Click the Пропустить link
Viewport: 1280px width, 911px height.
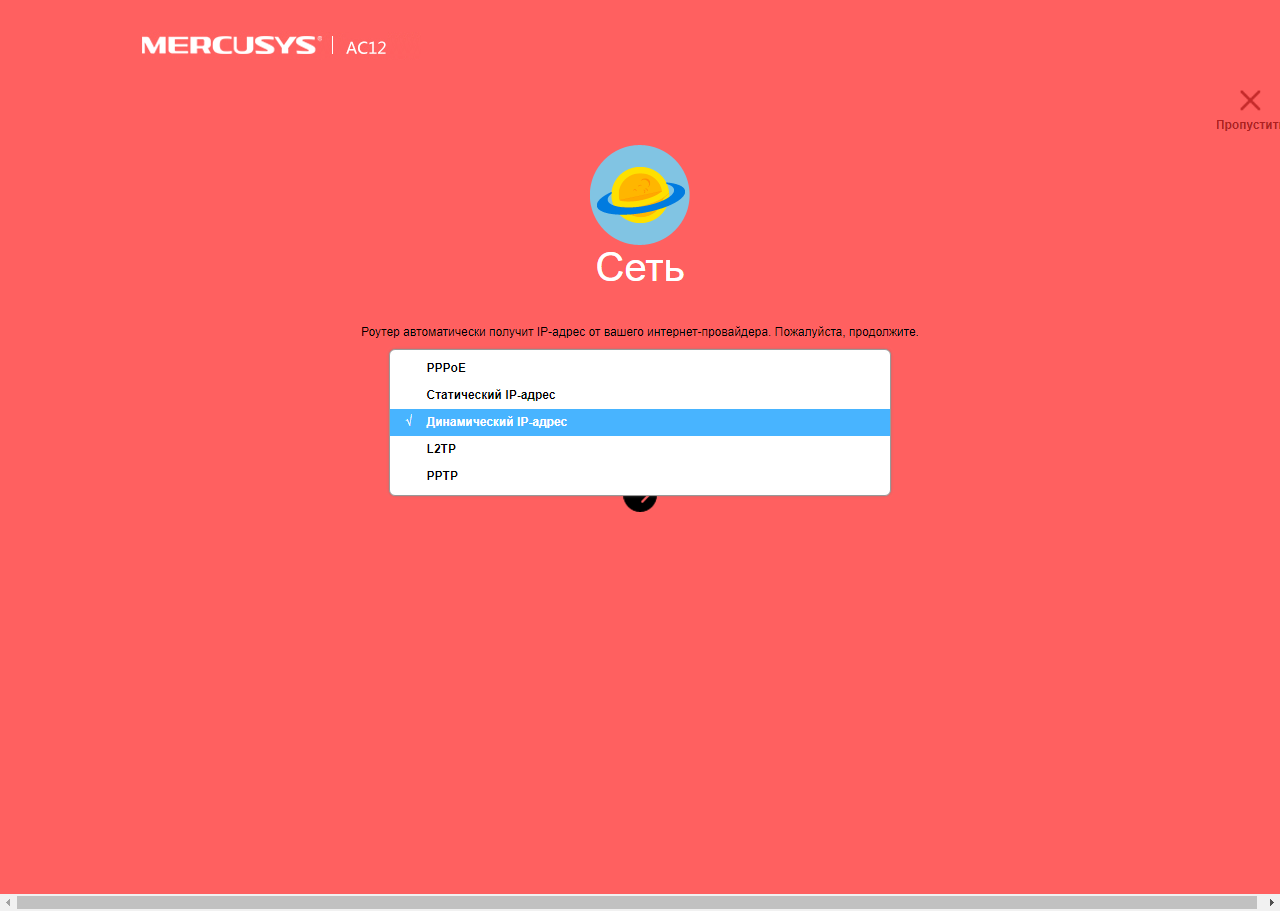[1248, 125]
